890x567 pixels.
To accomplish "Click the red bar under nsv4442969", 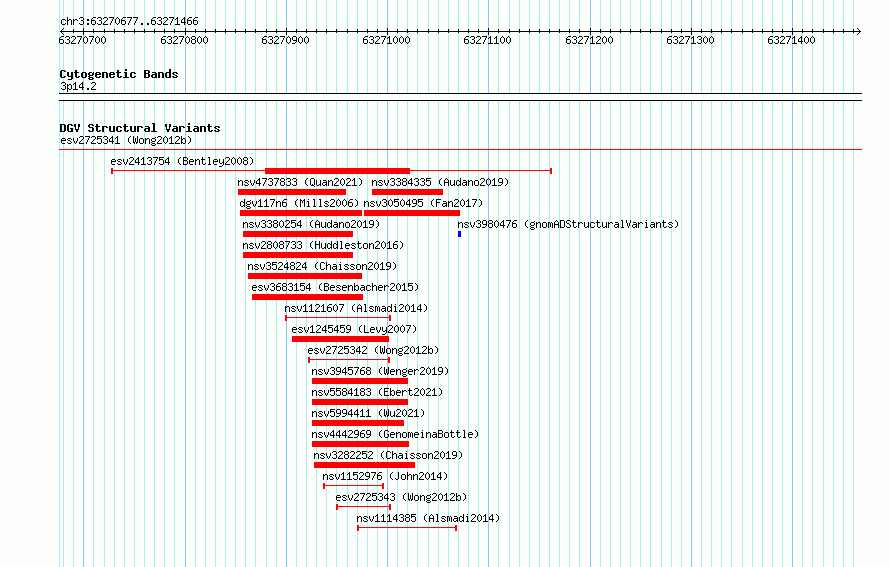I will 360,444.
